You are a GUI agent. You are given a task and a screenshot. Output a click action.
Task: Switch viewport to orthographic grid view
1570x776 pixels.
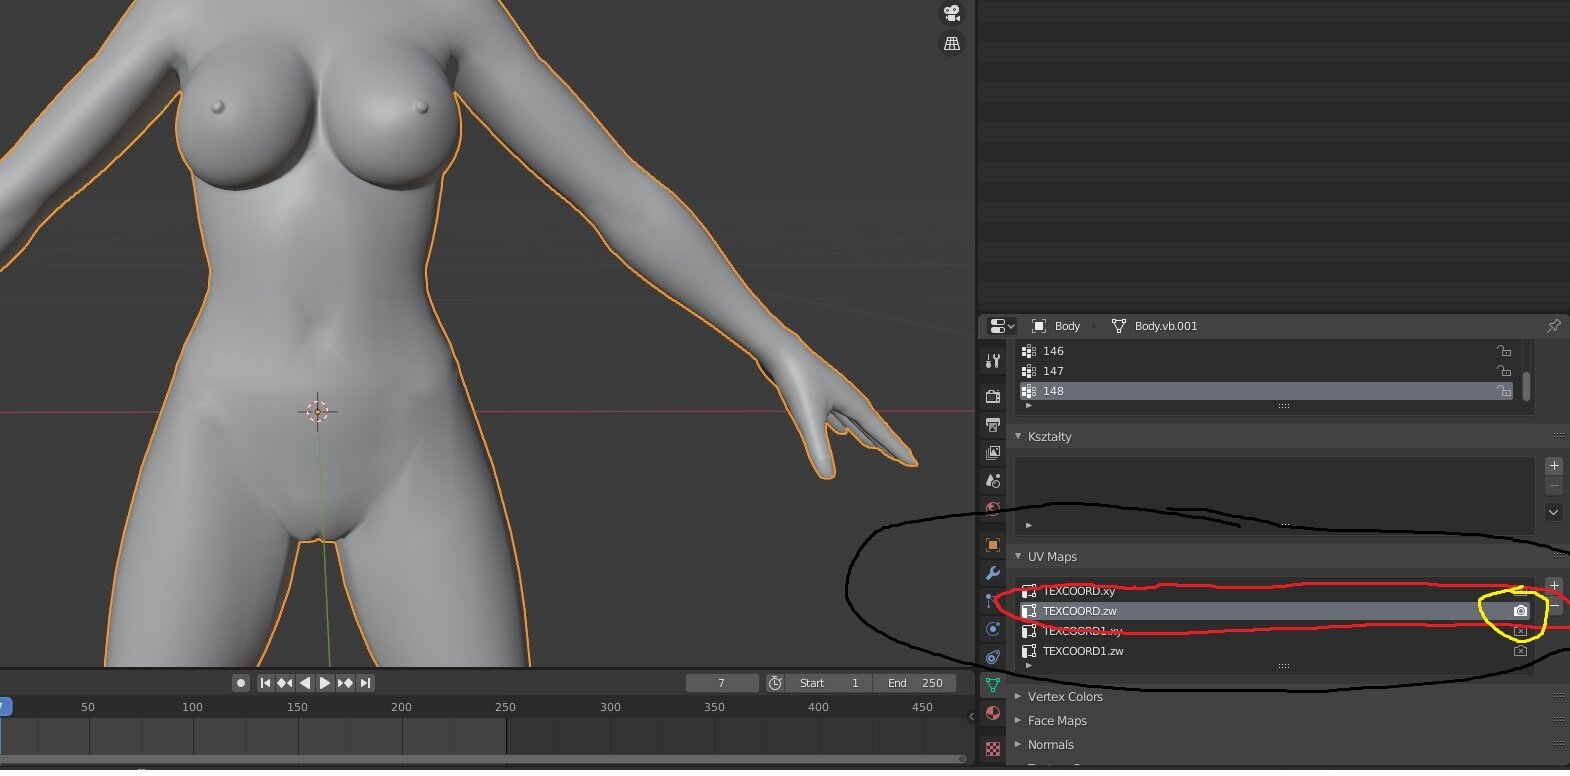coord(952,44)
